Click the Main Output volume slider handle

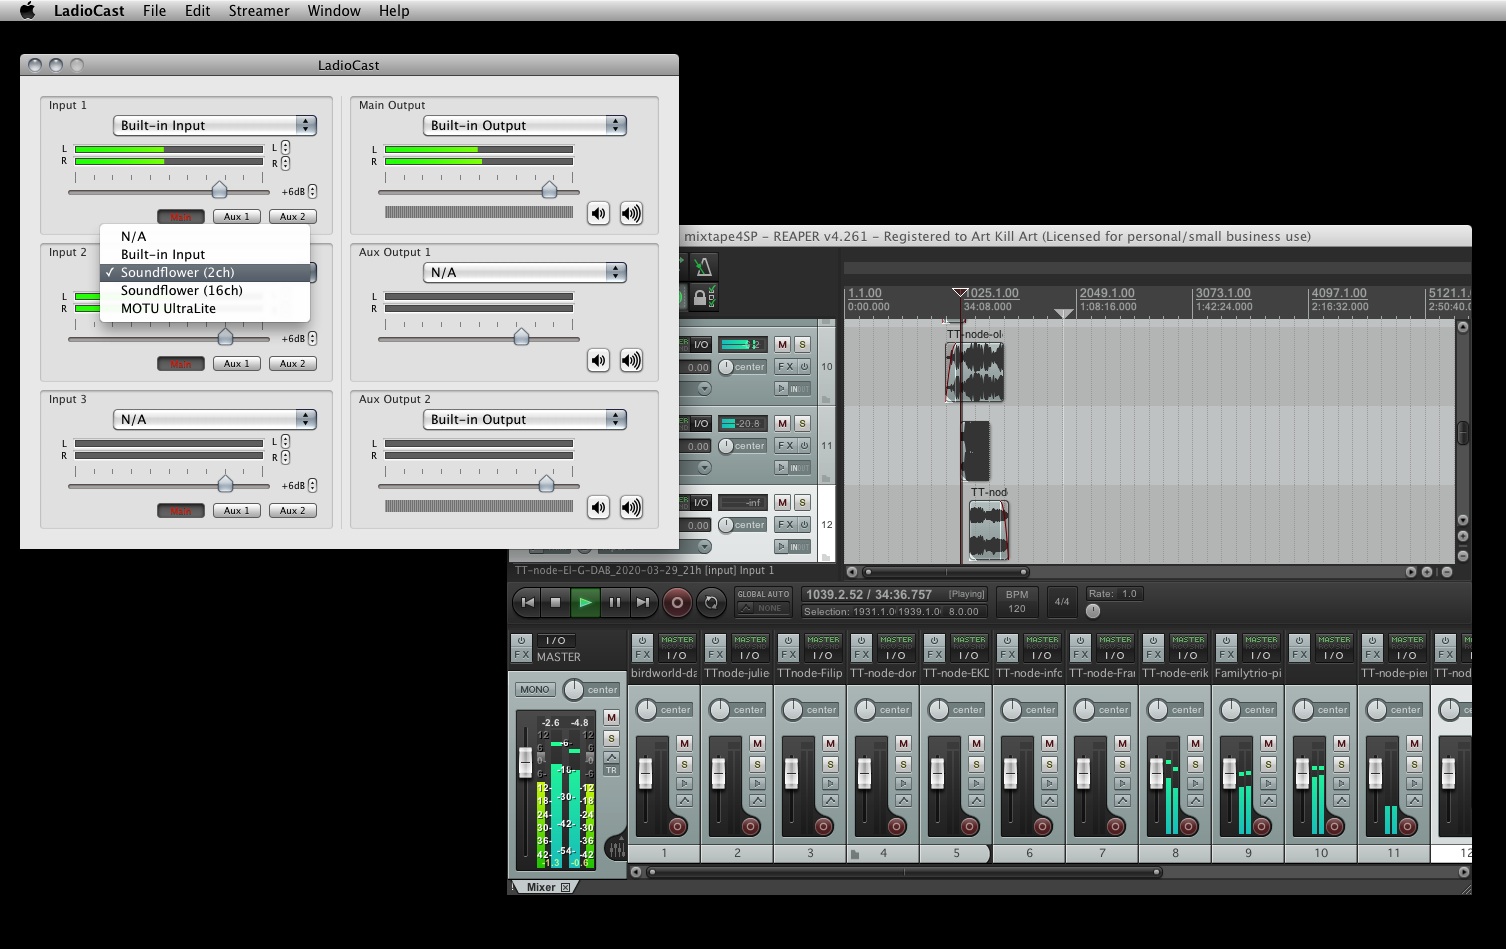[549, 190]
